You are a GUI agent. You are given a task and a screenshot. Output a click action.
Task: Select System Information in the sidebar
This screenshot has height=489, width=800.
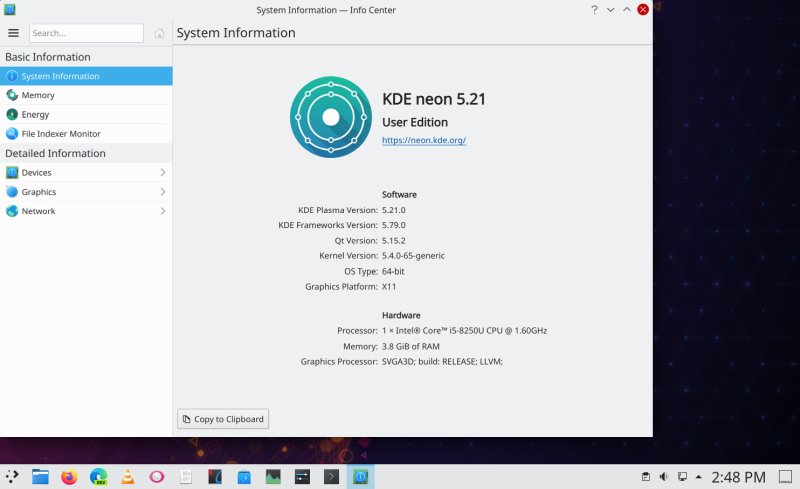pos(86,76)
